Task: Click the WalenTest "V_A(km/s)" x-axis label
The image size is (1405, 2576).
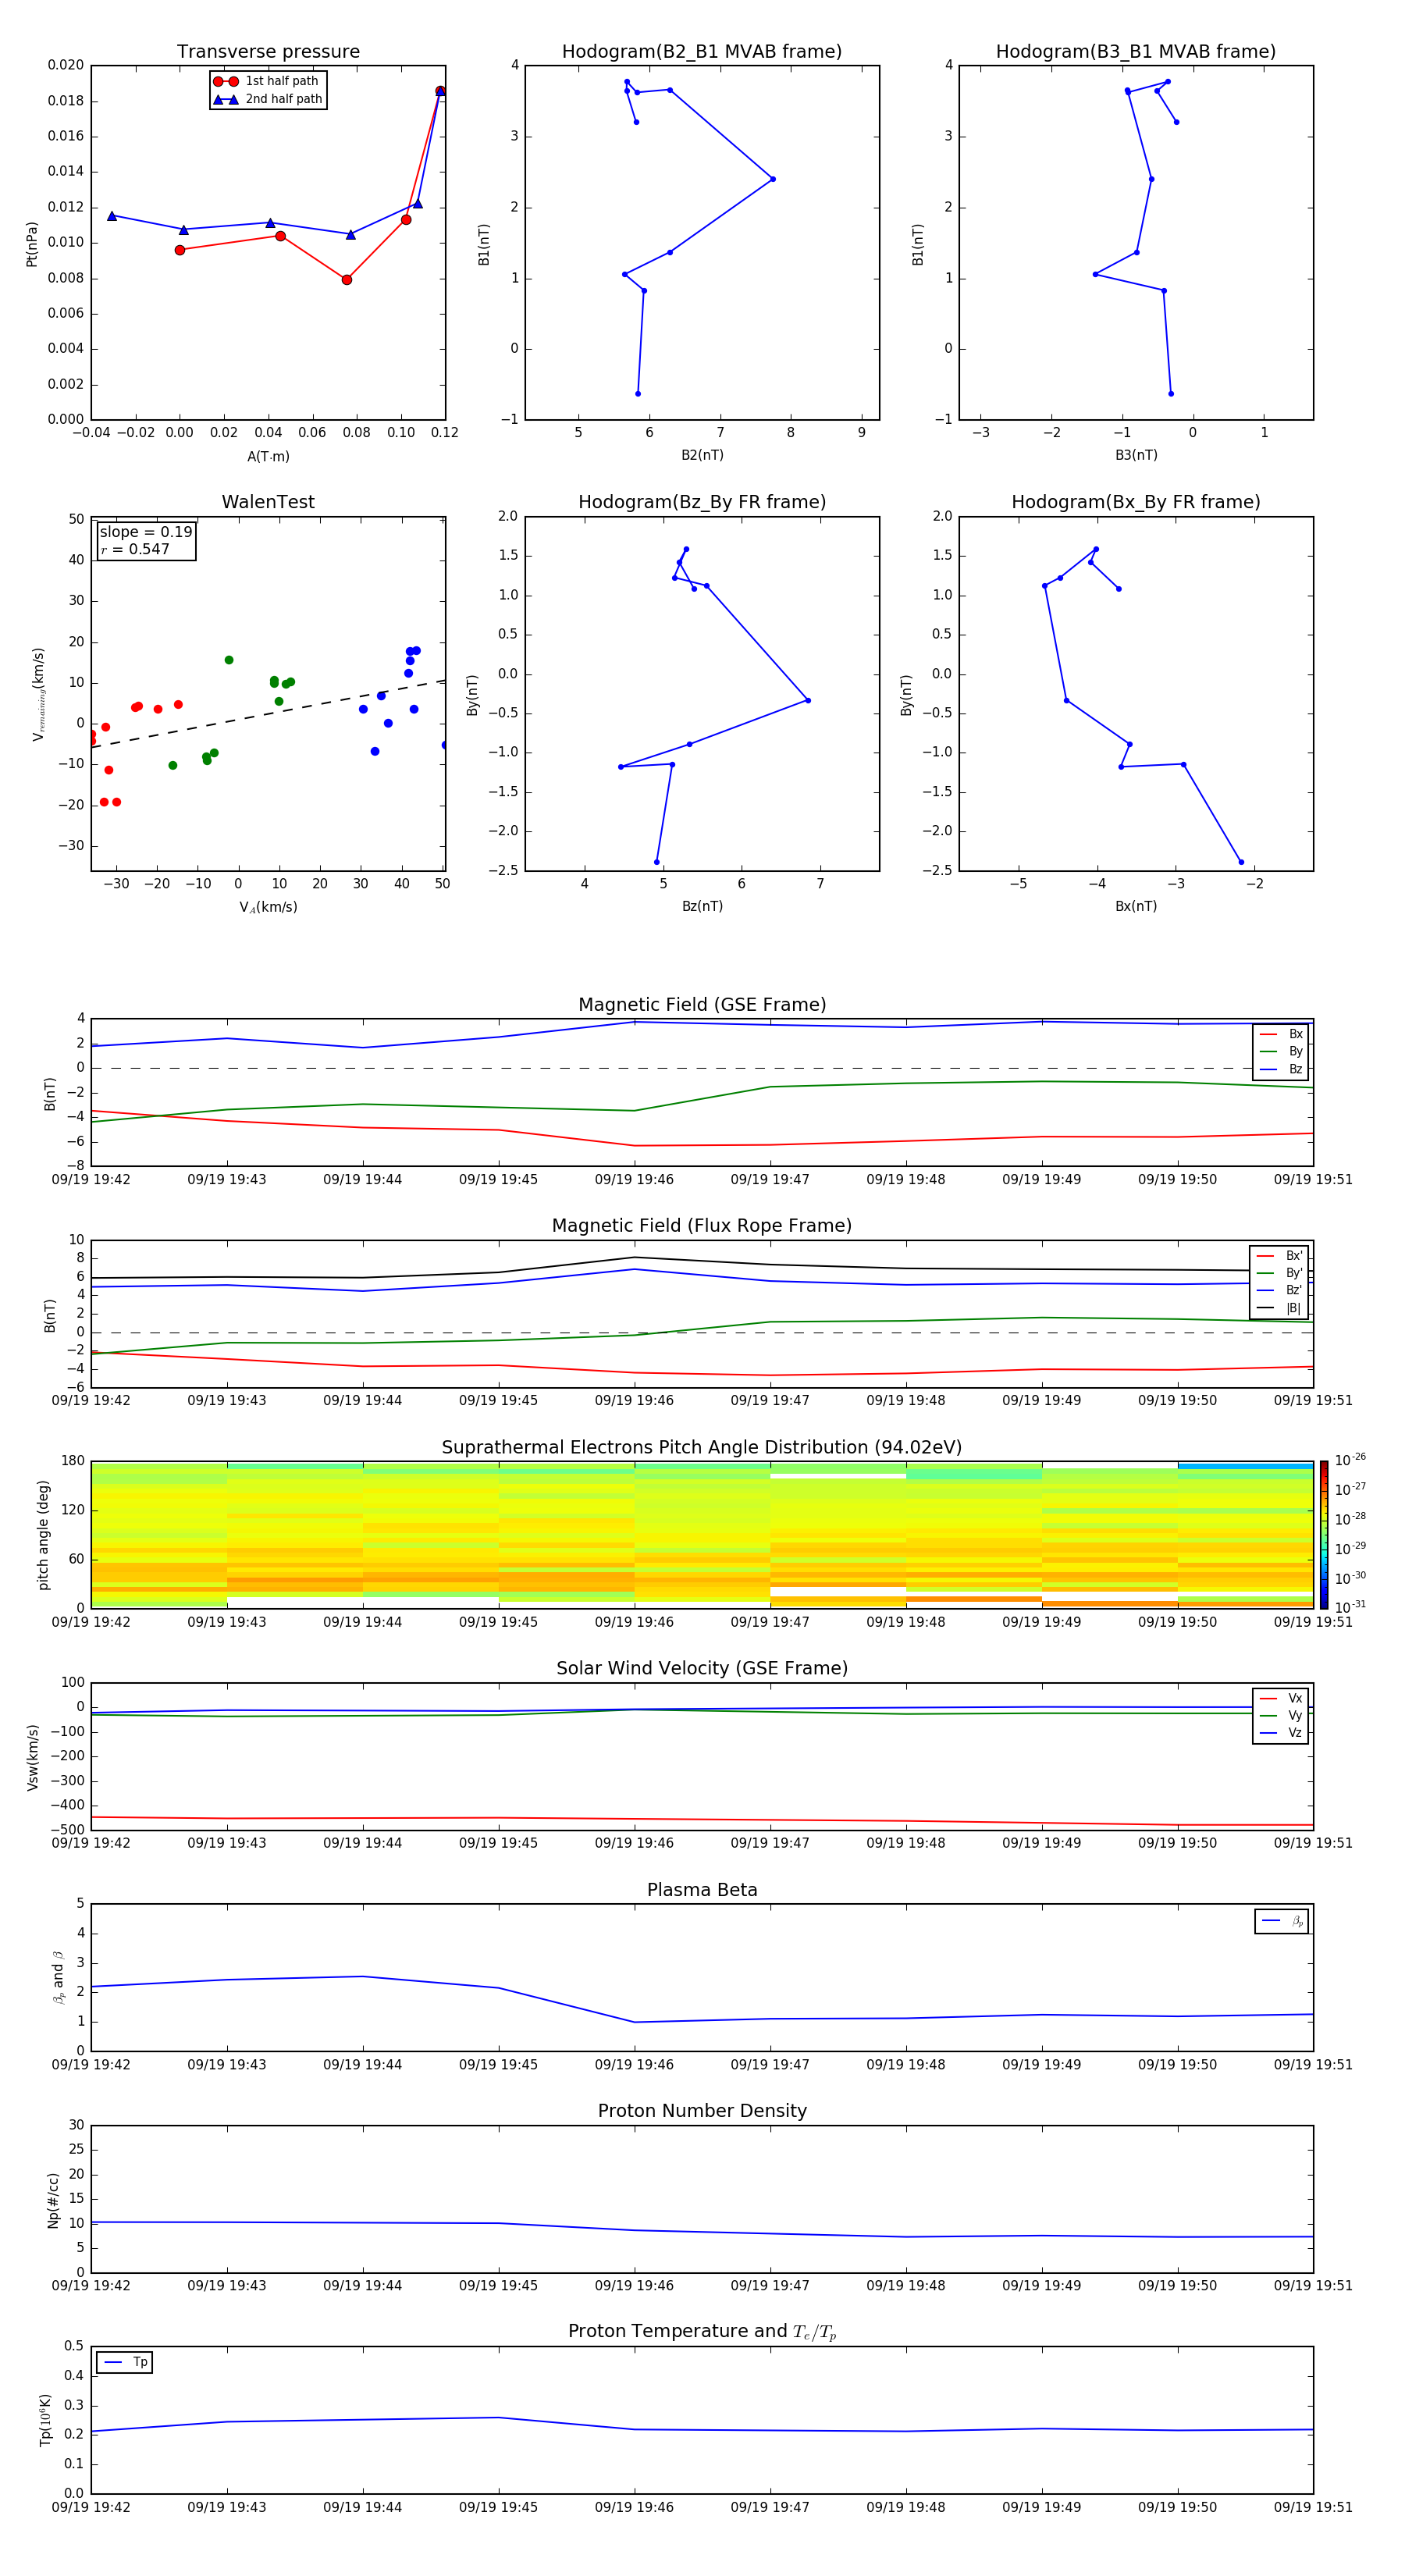Action: coord(268,907)
